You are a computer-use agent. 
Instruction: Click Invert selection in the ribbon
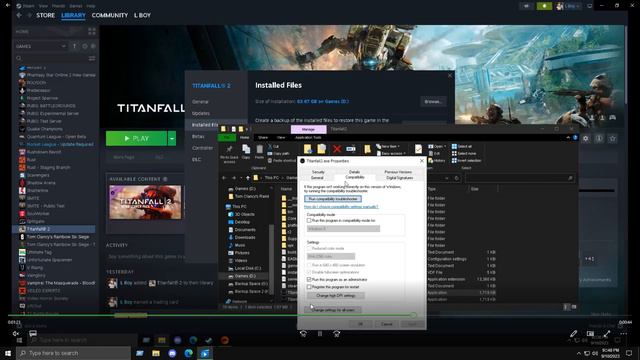[x=466, y=160]
